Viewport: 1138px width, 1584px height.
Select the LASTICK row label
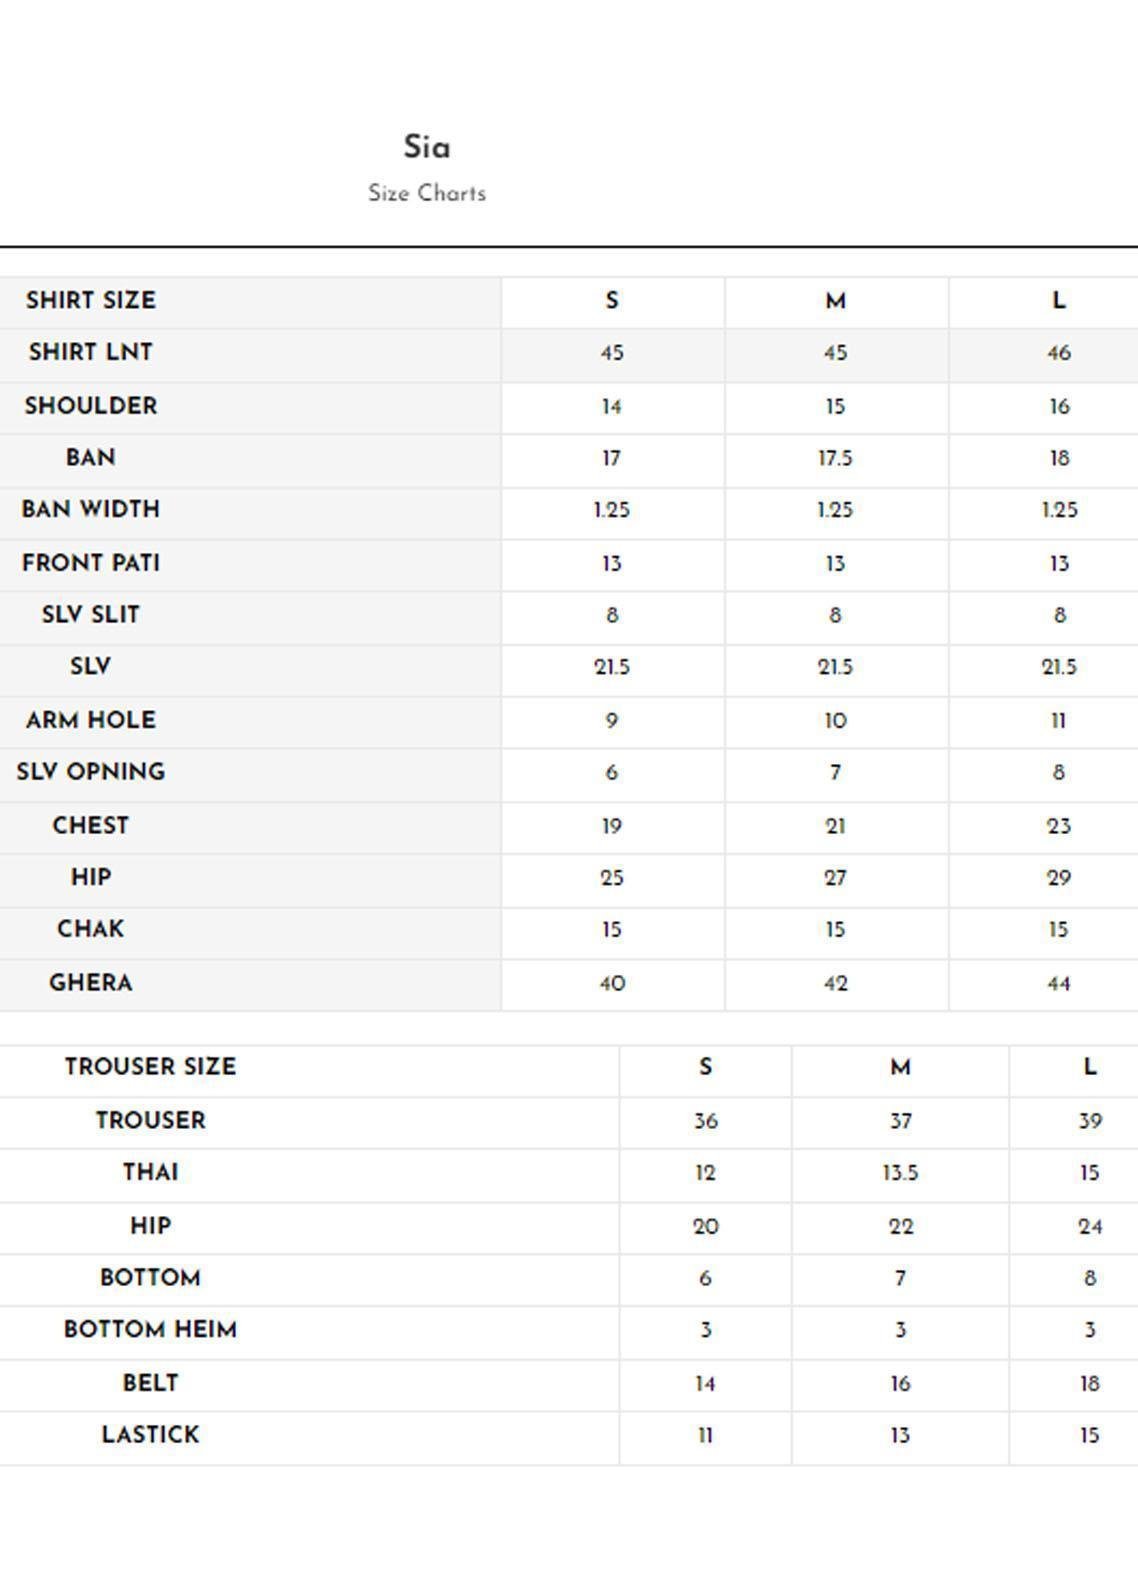click(150, 1435)
